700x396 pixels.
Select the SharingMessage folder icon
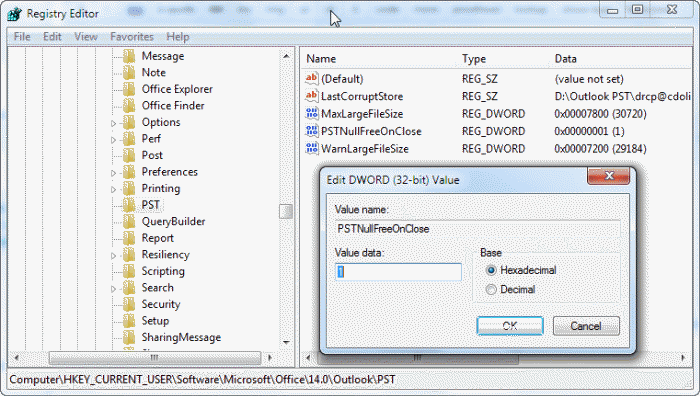(129, 337)
